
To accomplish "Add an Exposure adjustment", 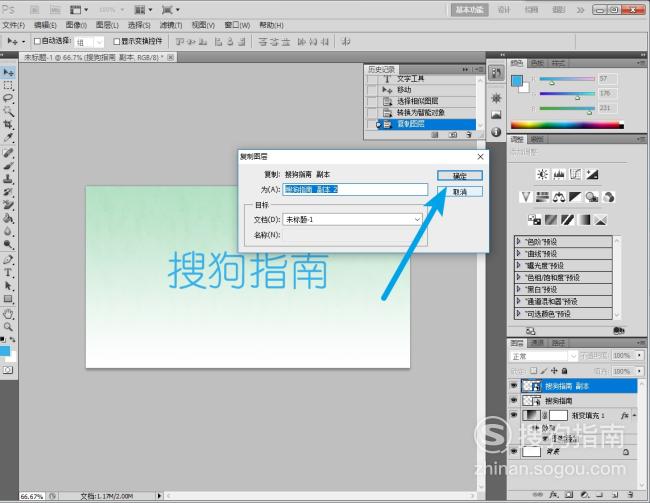I will point(592,174).
